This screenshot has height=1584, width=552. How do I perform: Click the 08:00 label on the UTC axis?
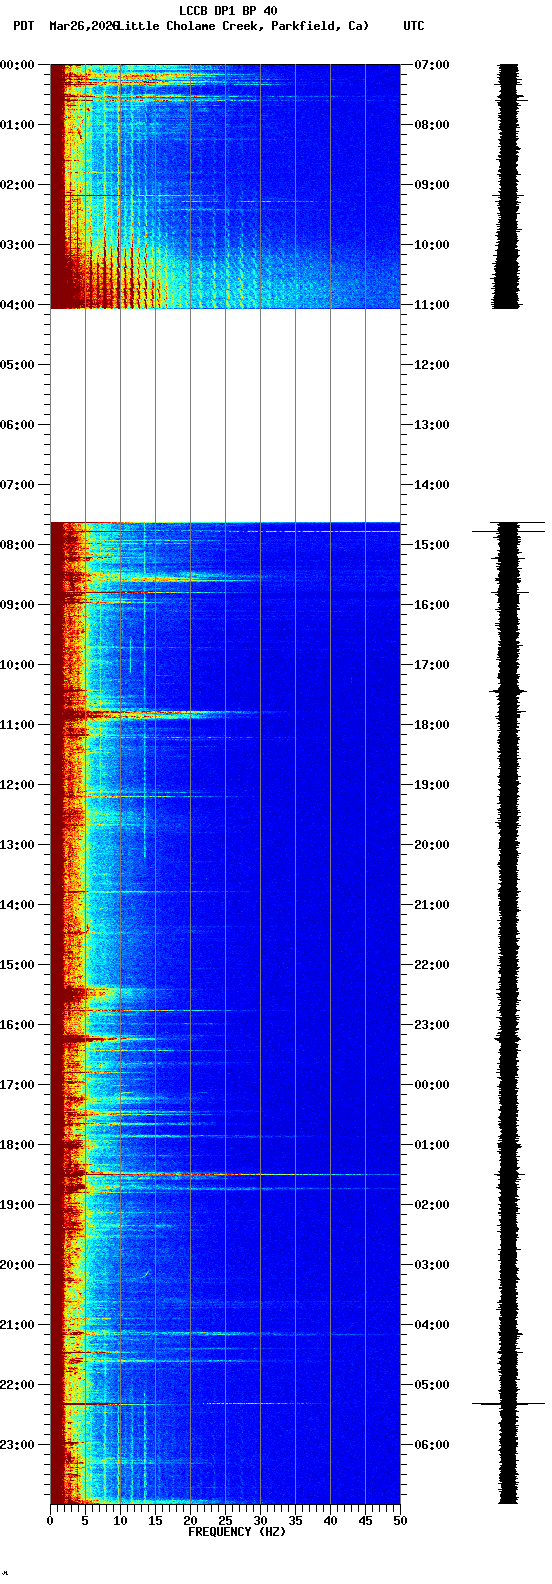(x=432, y=125)
